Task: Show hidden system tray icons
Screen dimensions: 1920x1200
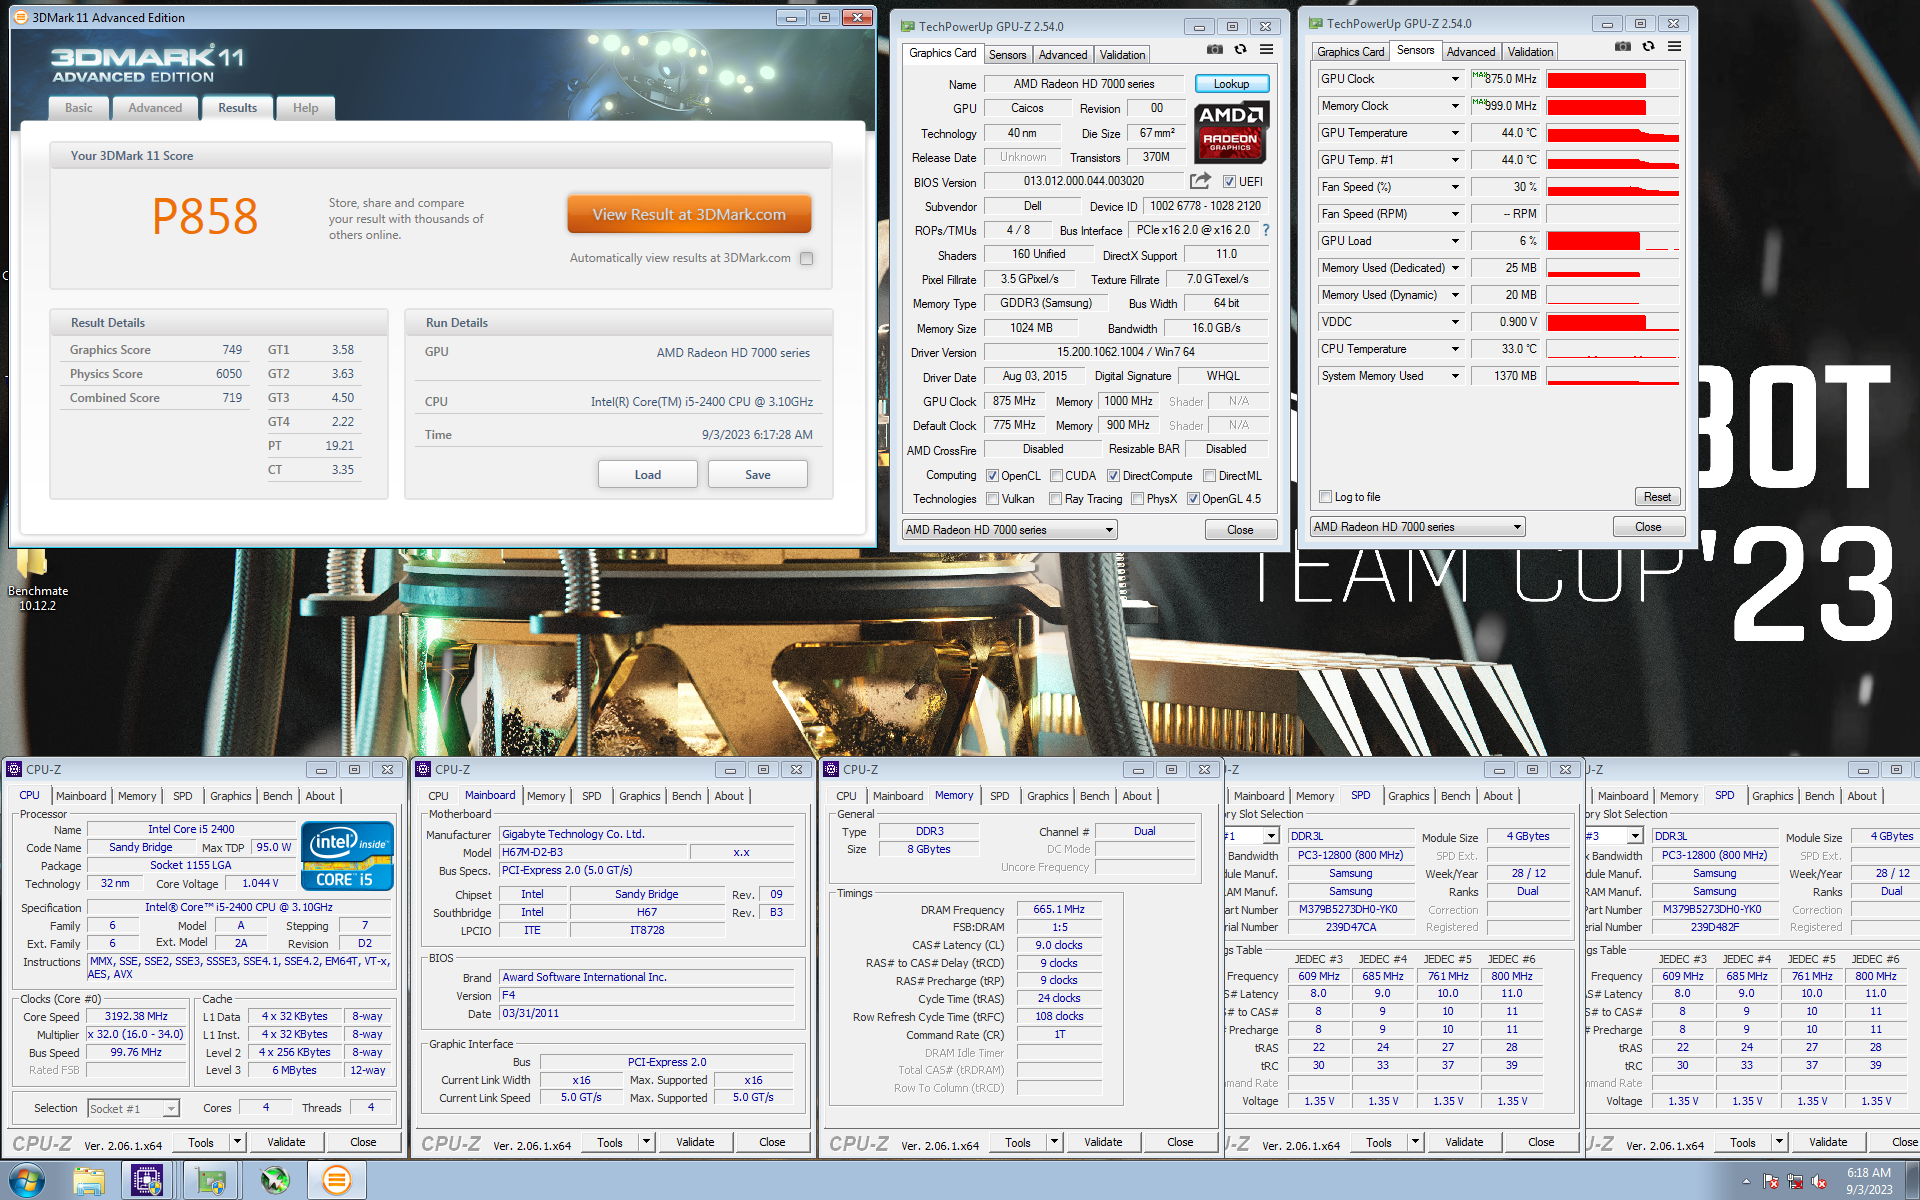Action: [x=1746, y=1182]
